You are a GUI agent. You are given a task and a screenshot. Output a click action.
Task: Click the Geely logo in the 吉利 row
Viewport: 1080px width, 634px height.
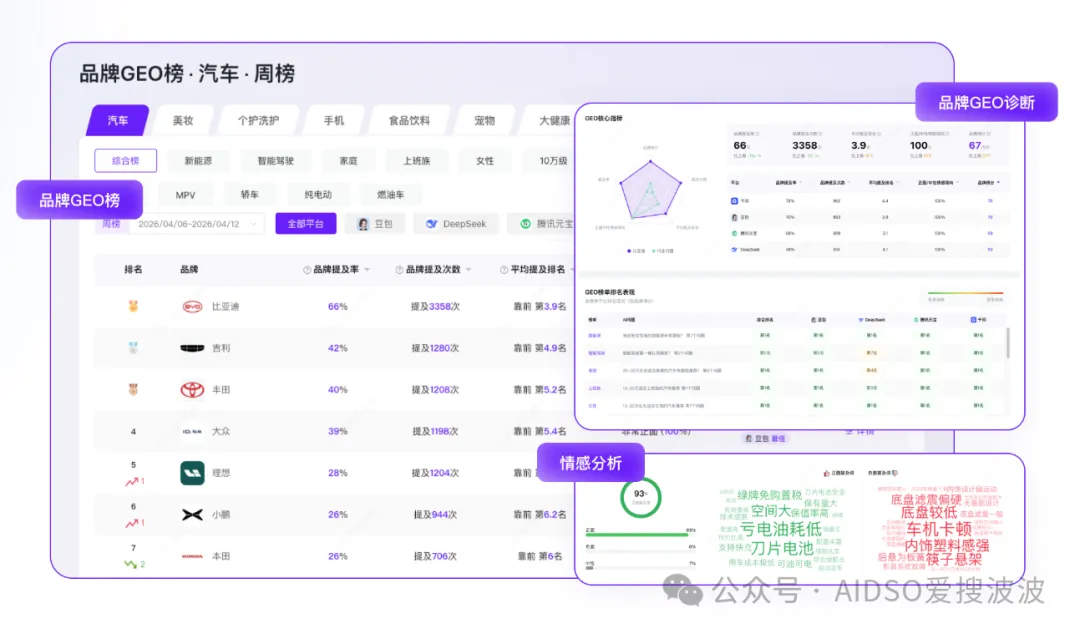pyautogui.click(x=192, y=348)
